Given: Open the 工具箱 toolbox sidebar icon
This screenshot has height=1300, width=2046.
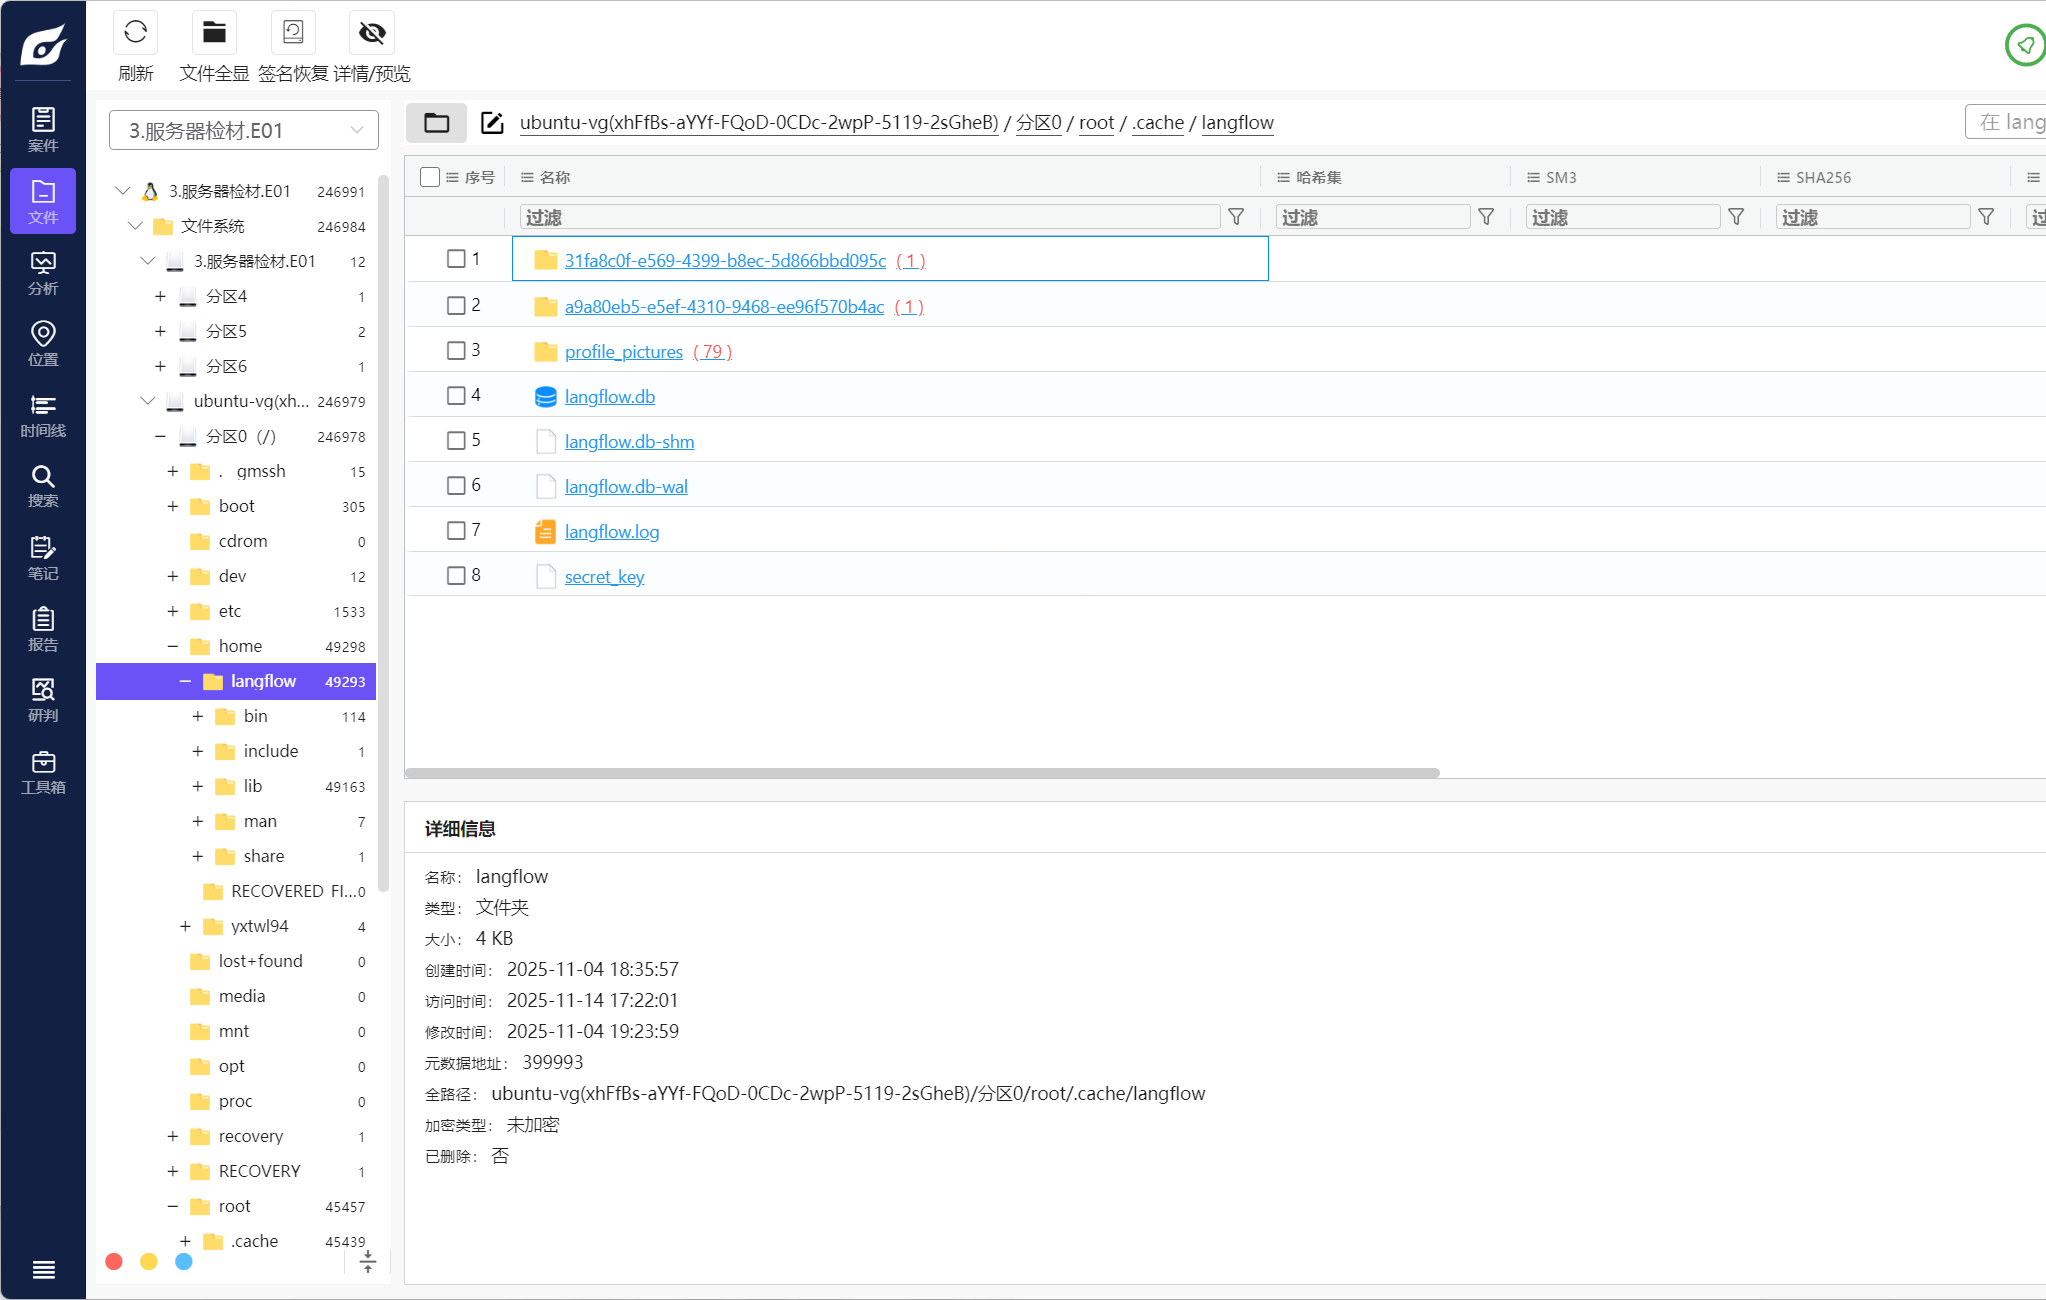Looking at the screenshot, I should coord(43,772).
